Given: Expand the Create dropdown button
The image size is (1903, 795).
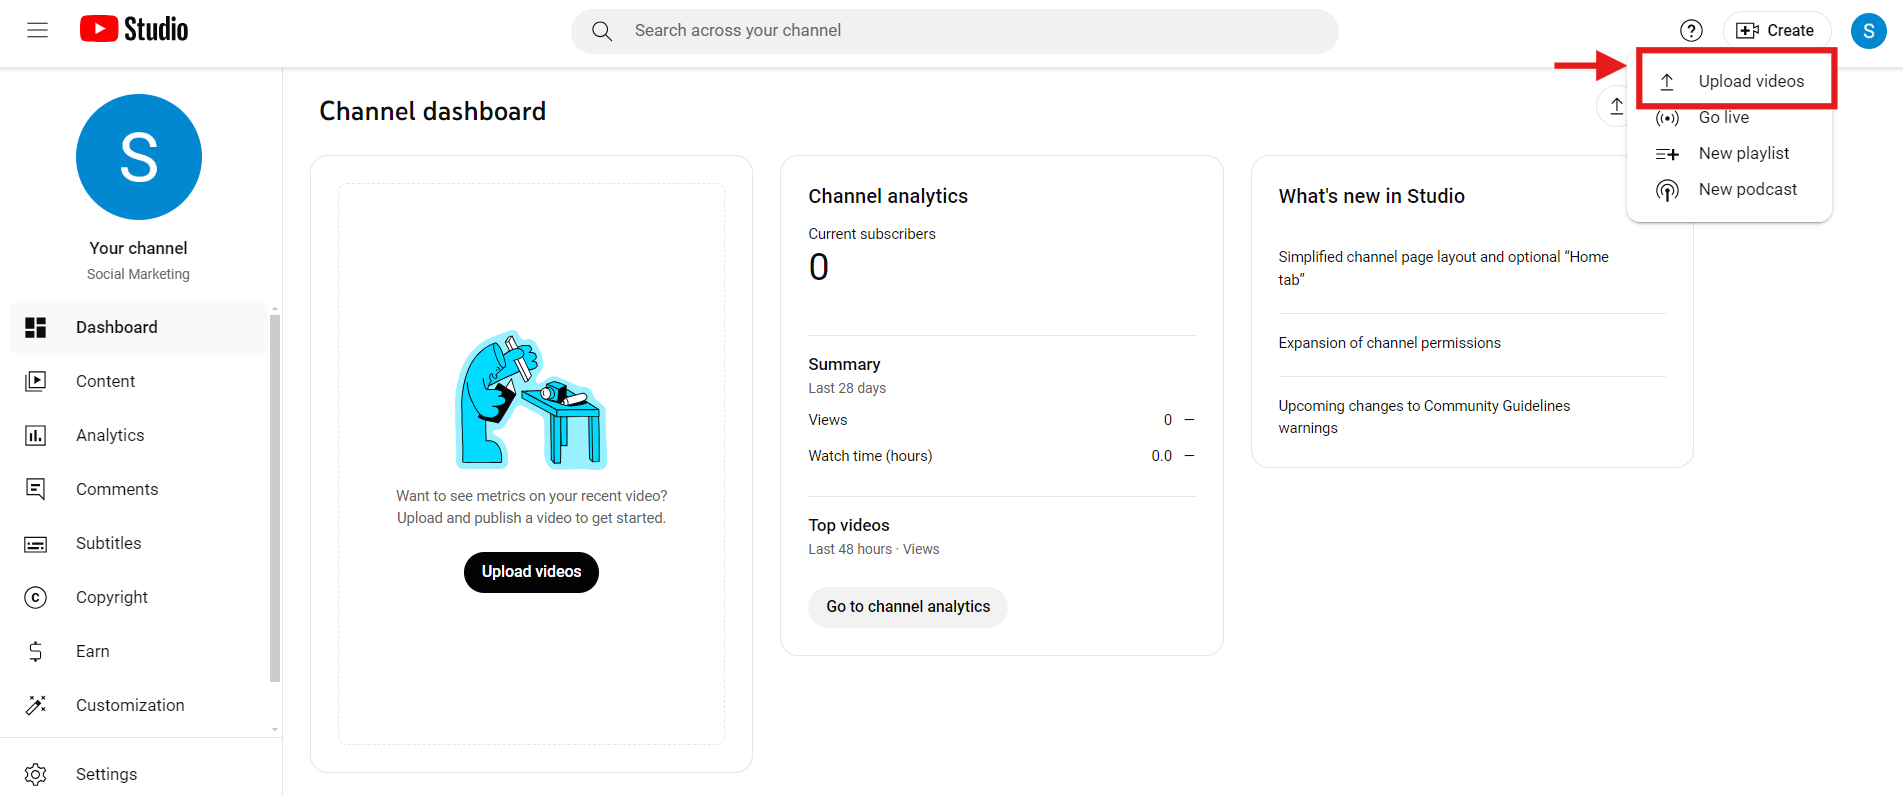Looking at the screenshot, I should coord(1776,30).
